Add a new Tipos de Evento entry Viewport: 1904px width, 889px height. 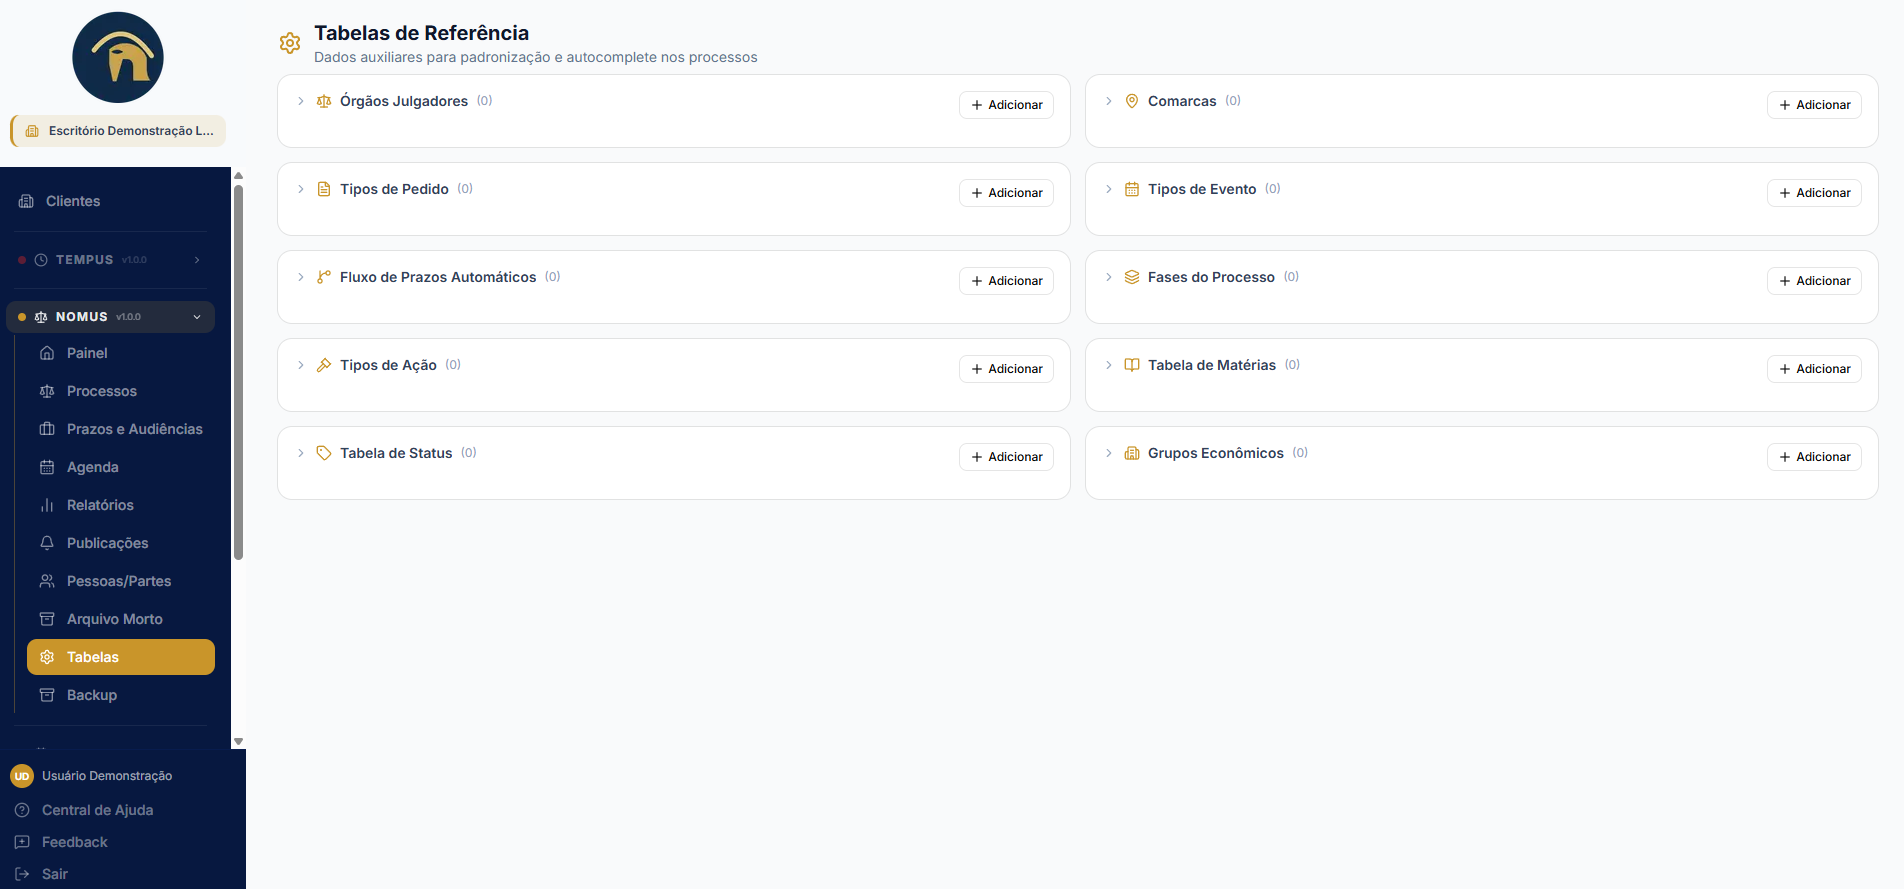pos(1814,193)
